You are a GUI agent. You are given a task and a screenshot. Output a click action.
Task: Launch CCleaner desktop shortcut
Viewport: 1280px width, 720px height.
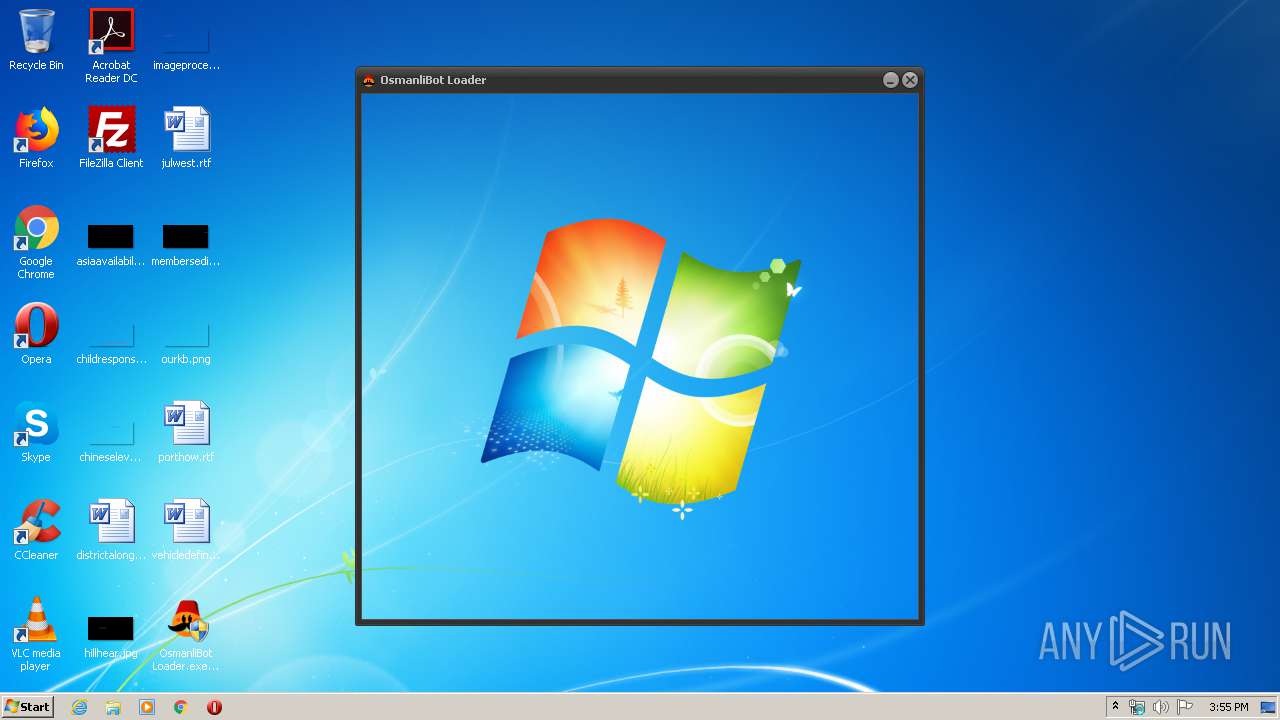pyautogui.click(x=36, y=530)
